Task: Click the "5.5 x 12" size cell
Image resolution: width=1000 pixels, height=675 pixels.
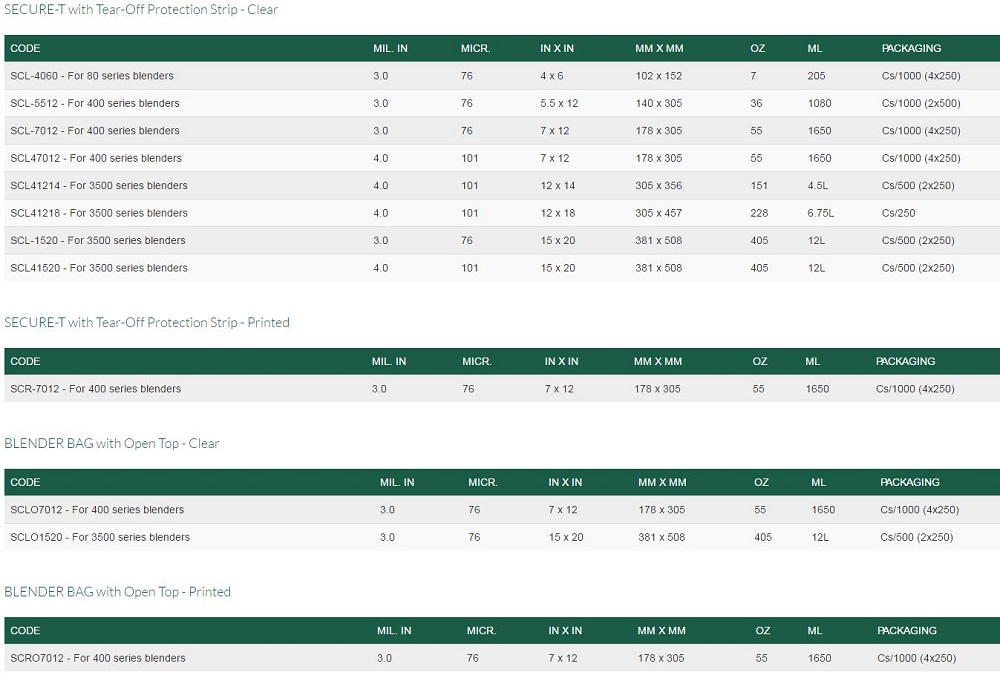Action: click(x=559, y=103)
